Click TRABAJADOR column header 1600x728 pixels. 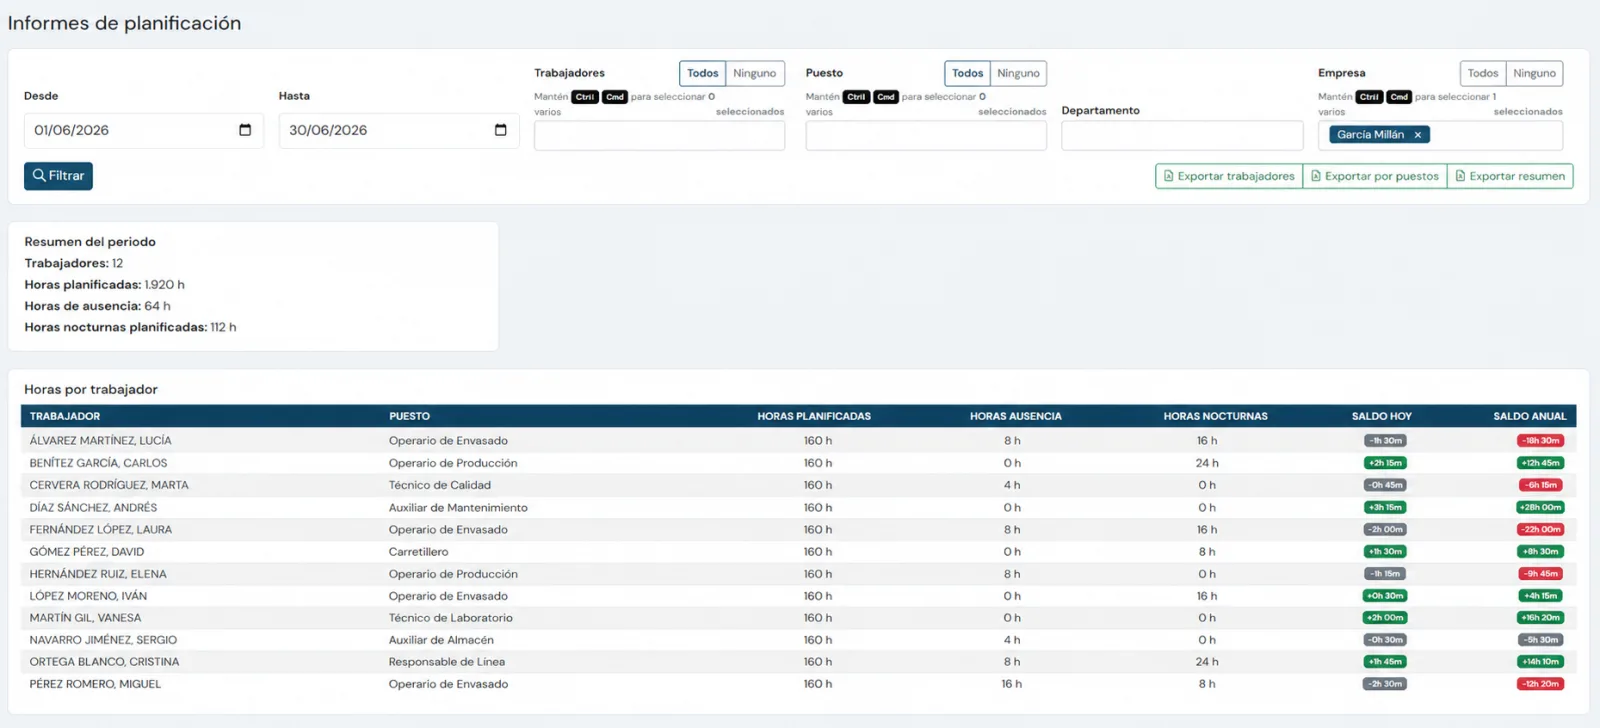click(x=65, y=416)
